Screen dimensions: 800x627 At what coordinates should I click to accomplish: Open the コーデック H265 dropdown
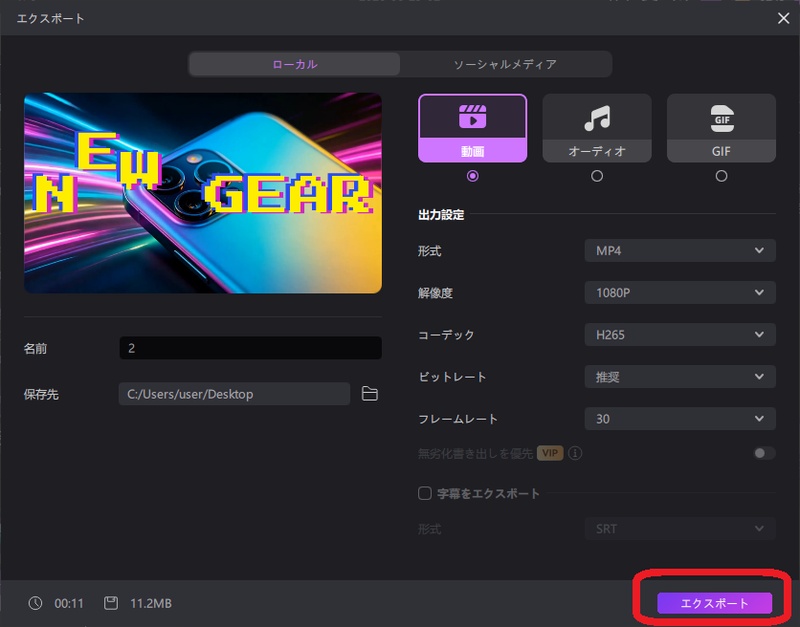(680, 335)
